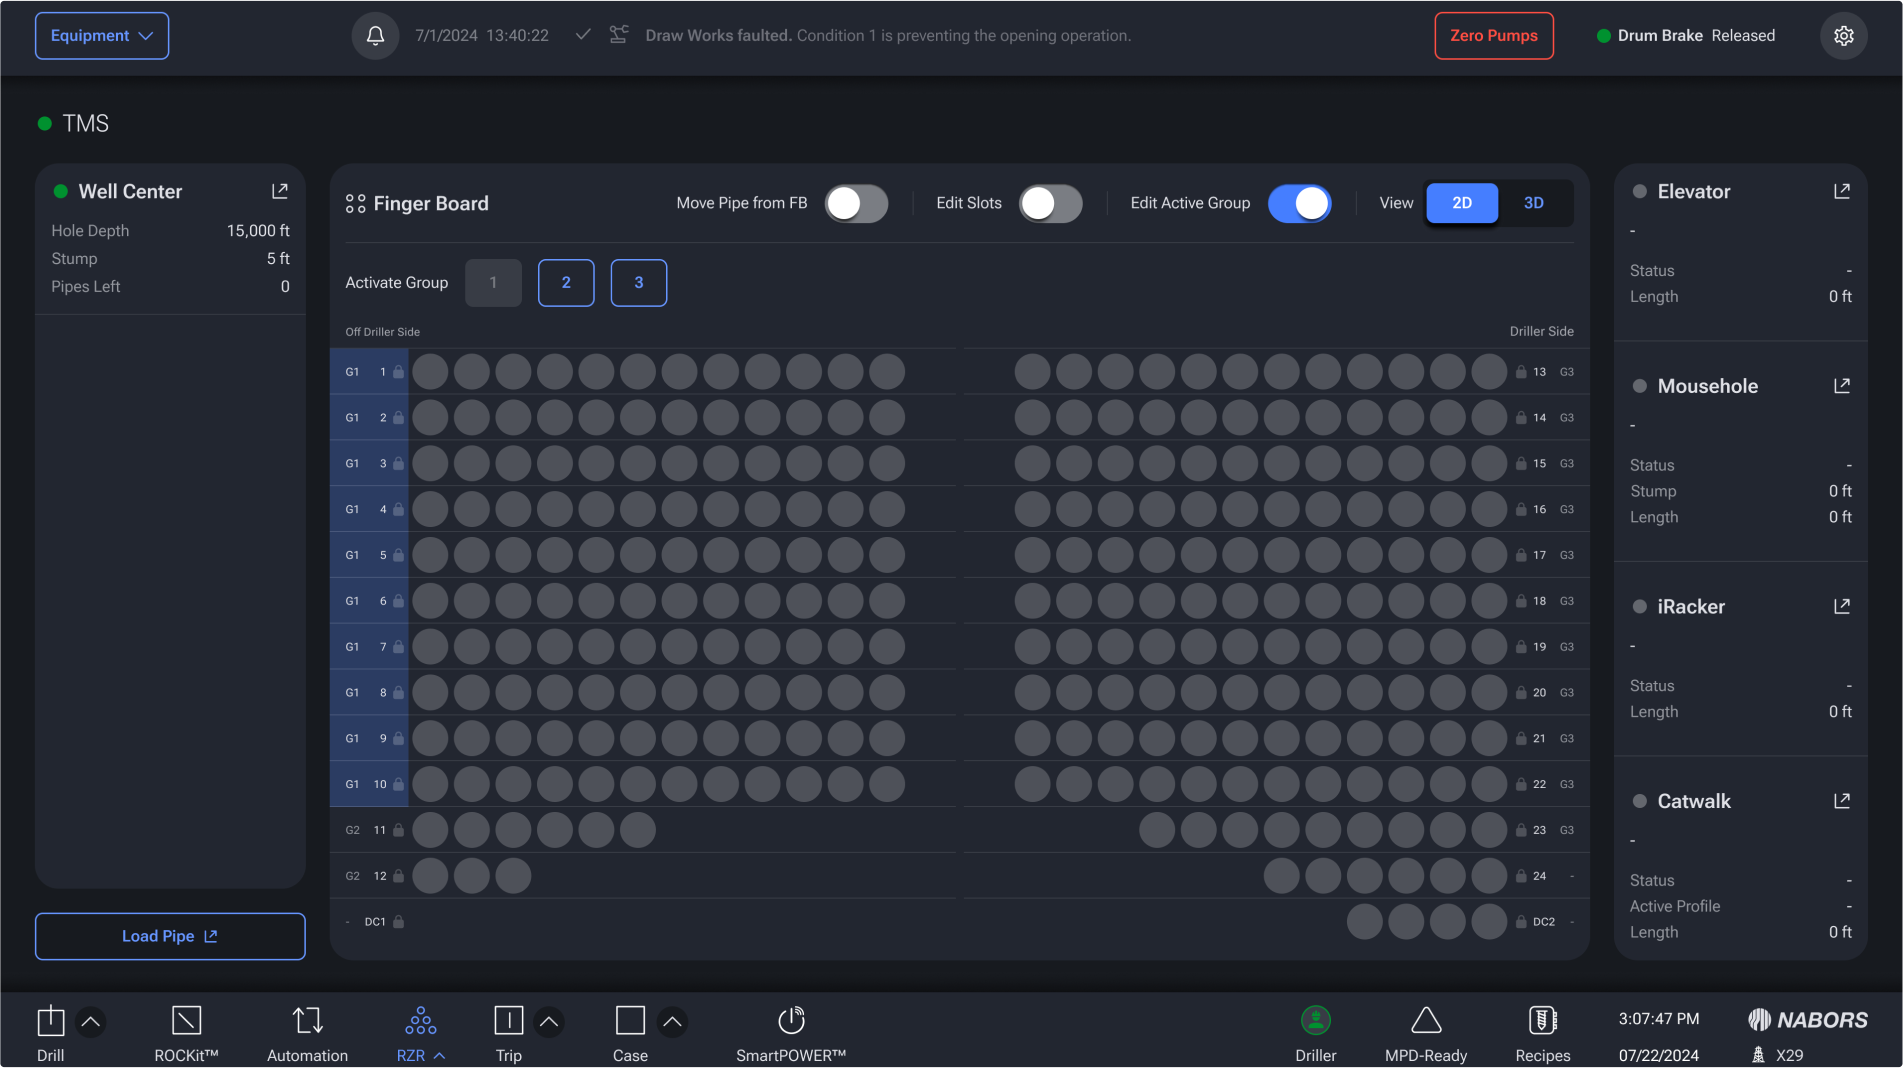
Task: Click the Draw Works faulted message
Action: (888, 36)
